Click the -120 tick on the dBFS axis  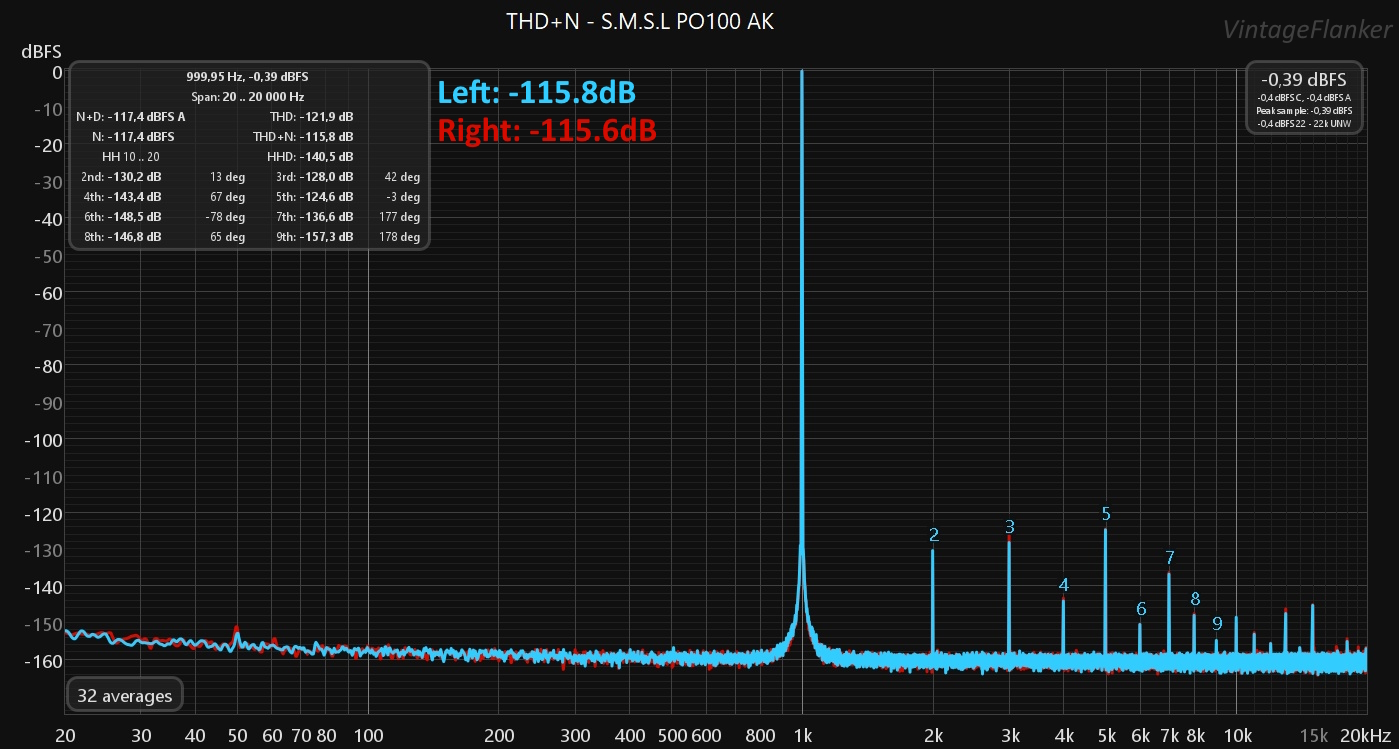[42, 514]
